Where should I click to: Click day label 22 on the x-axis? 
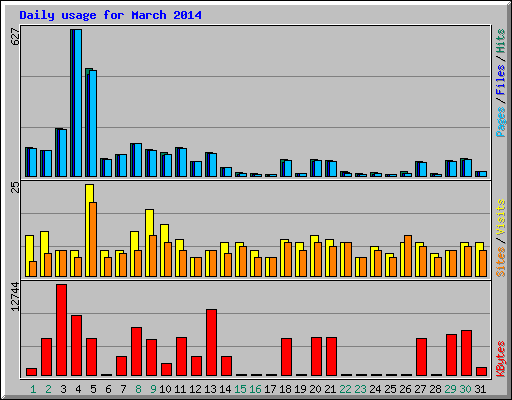345,389
